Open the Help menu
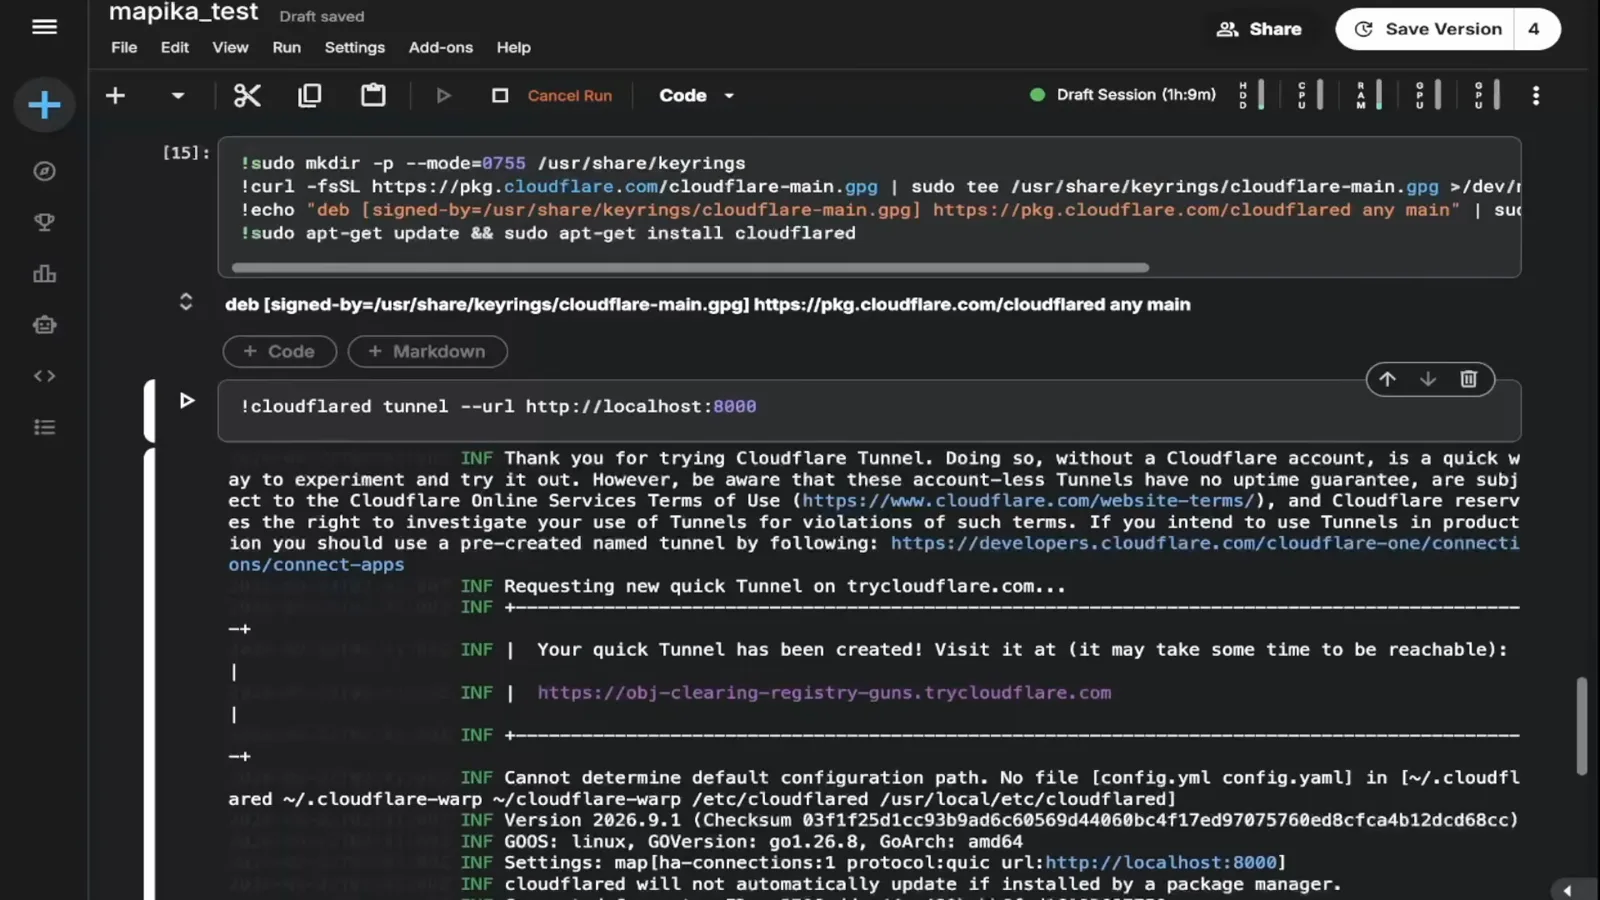Image resolution: width=1600 pixels, height=900 pixels. [x=514, y=47]
